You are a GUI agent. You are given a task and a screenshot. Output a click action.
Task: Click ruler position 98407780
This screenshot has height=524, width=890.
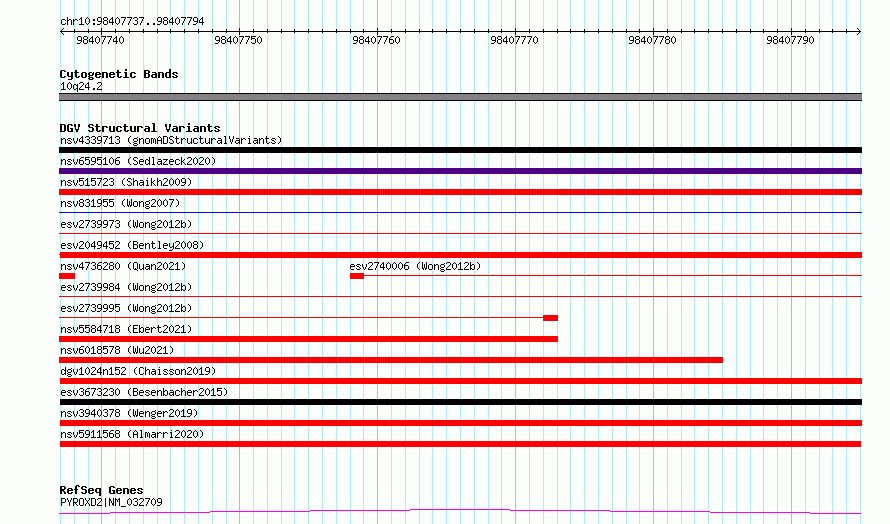[652, 40]
